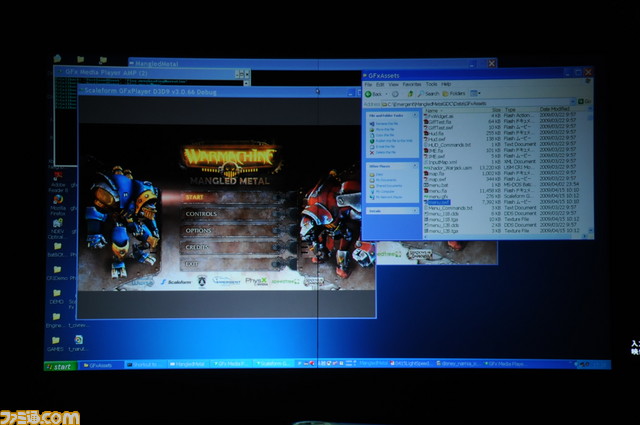Open CONTROLS in the game menu

pyautogui.click(x=201, y=214)
